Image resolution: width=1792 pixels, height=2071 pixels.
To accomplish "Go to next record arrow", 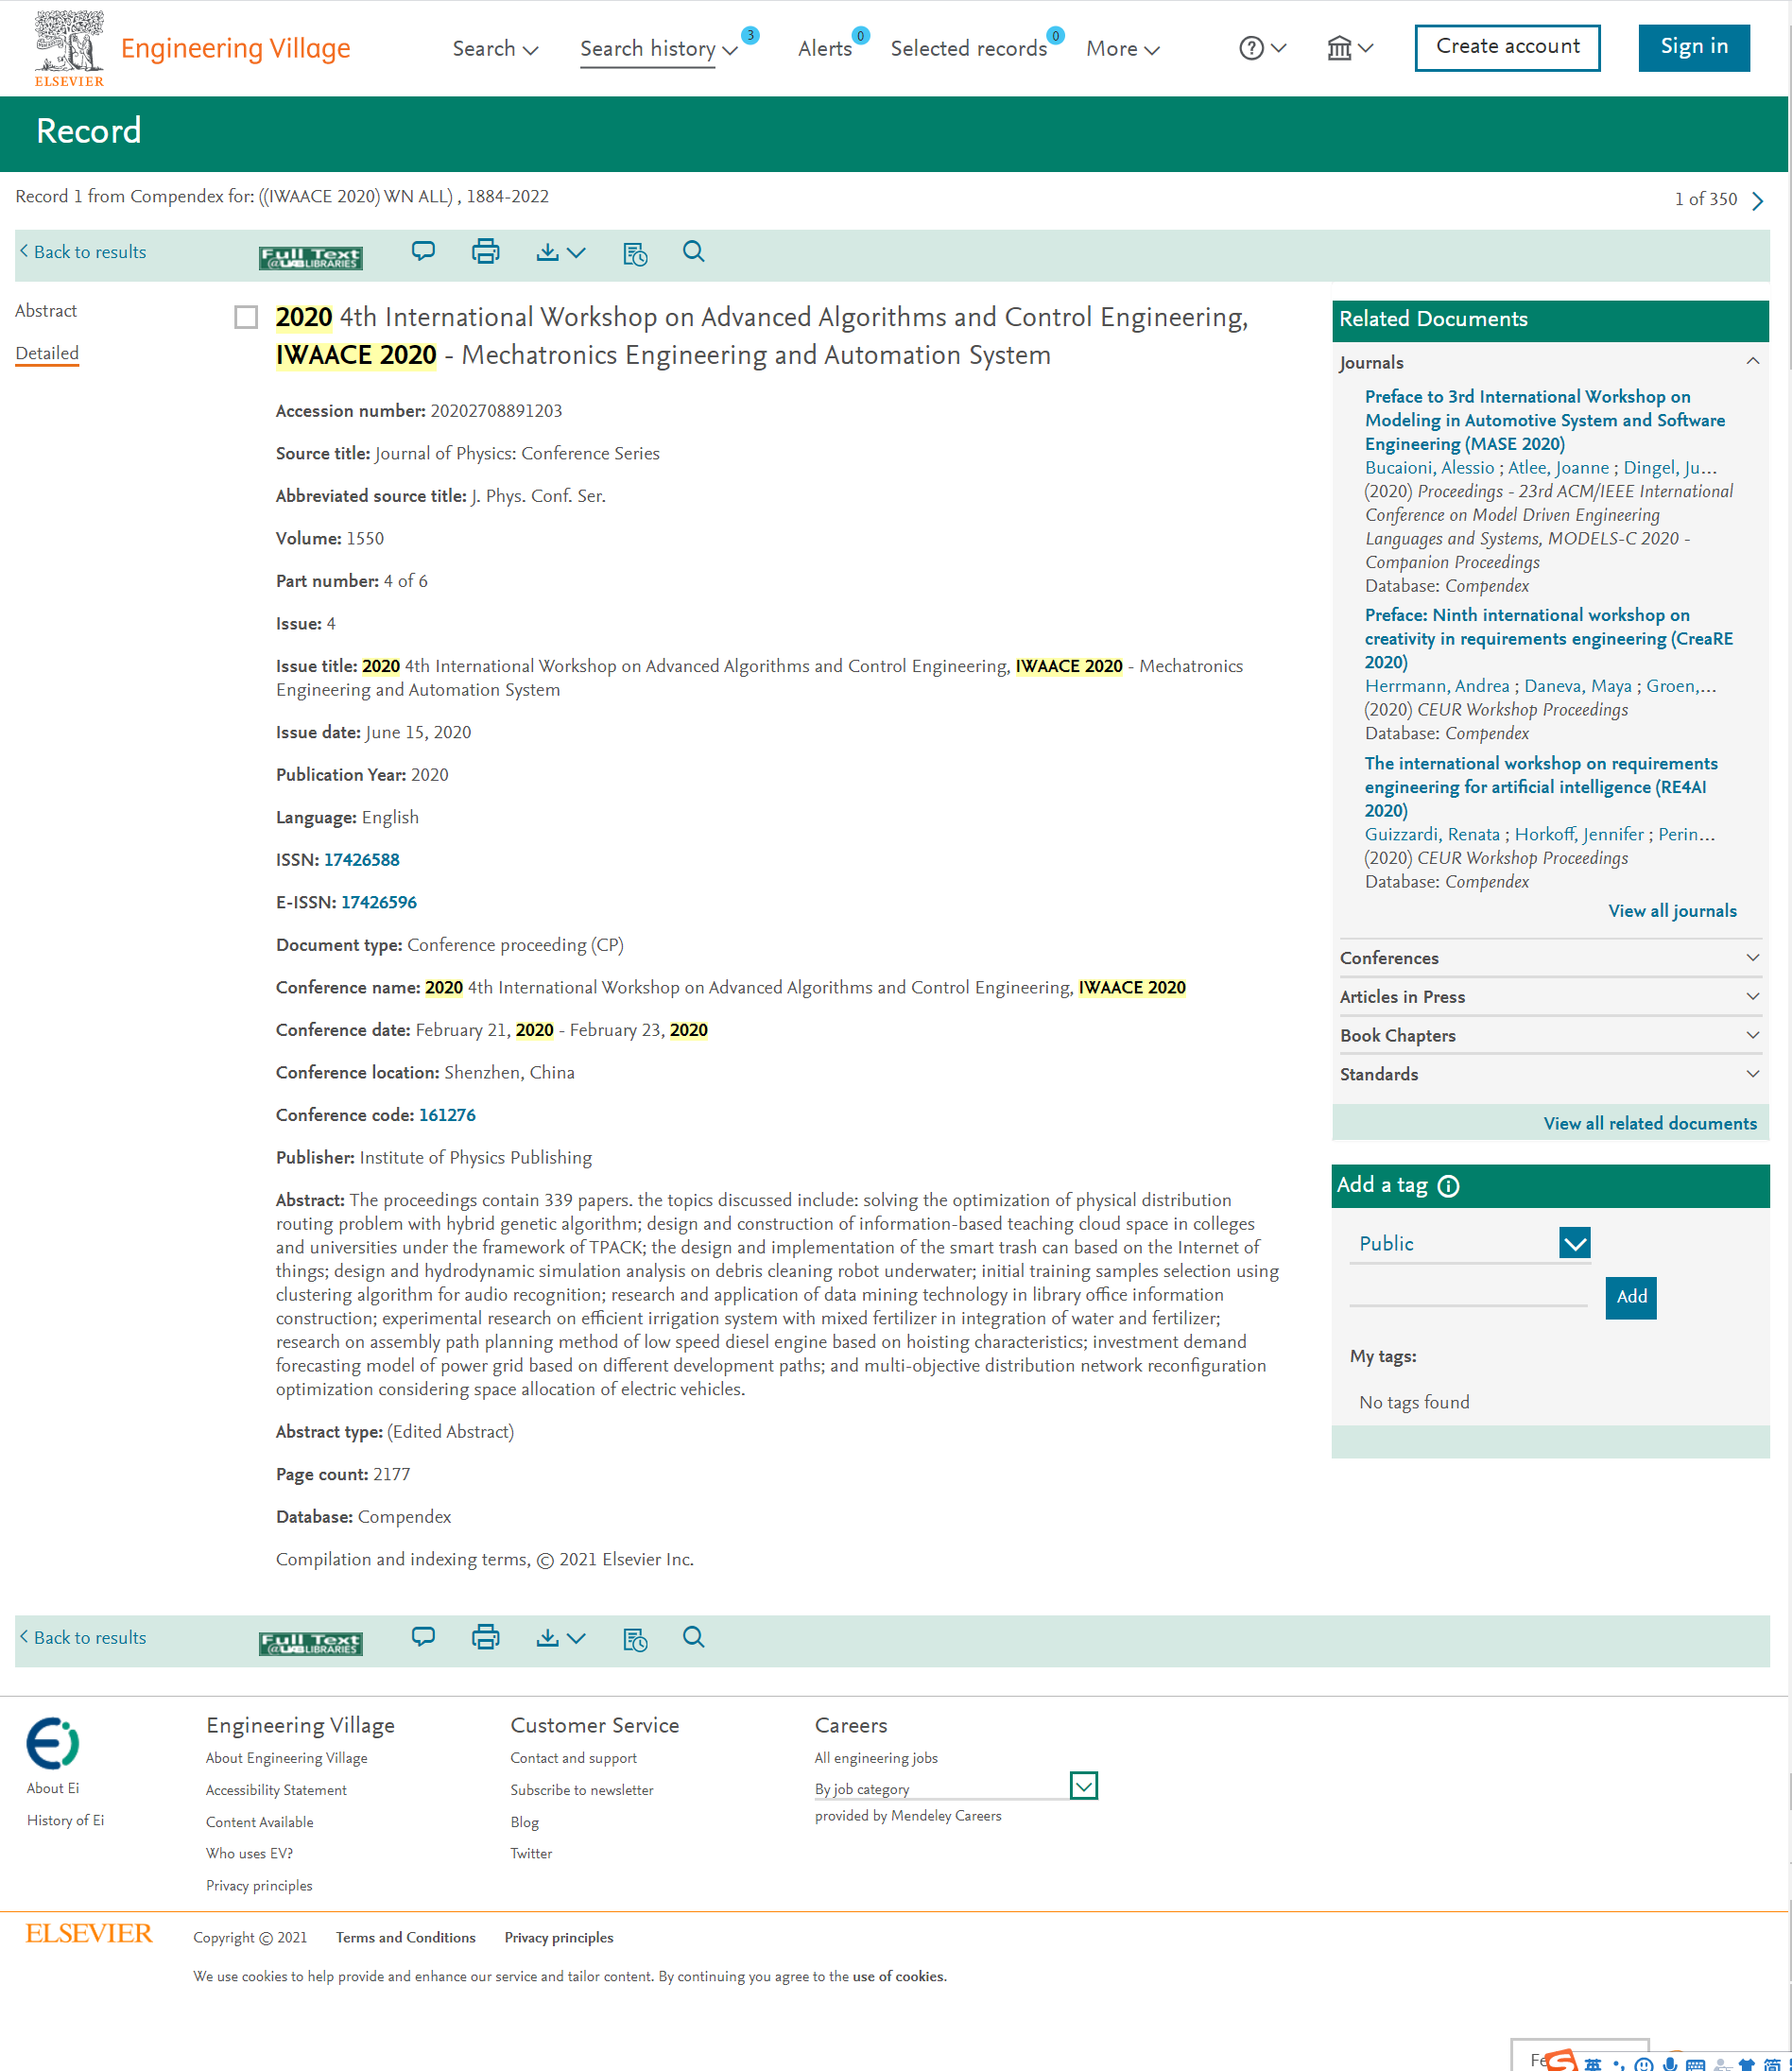I will [1757, 201].
